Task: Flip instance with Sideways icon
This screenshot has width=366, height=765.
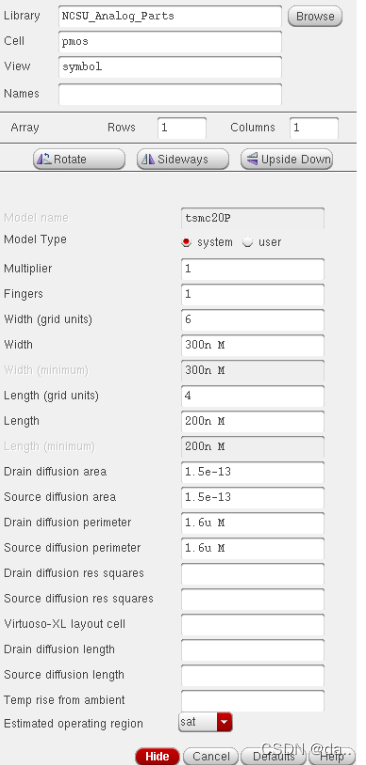Action: click(x=183, y=159)
